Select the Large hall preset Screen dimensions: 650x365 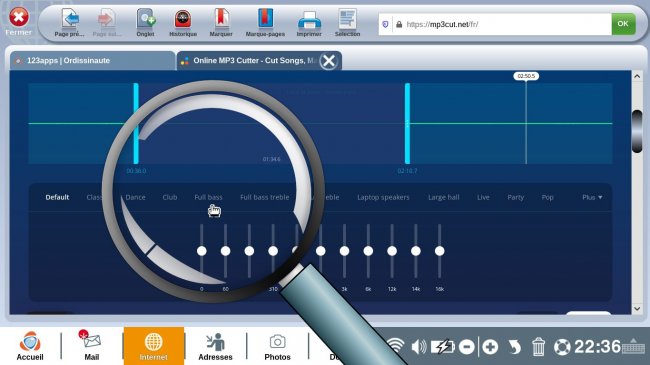tap(444, 197)
